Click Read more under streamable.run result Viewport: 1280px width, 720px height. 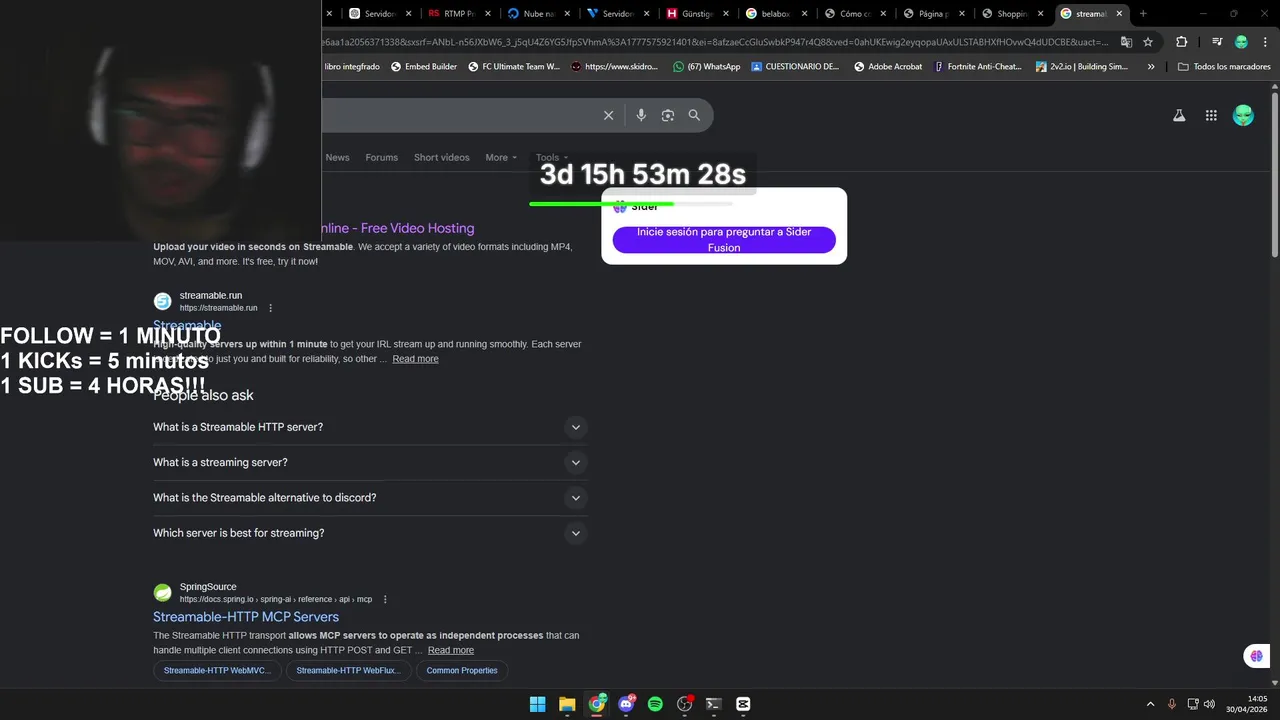[x=415, y=359]
